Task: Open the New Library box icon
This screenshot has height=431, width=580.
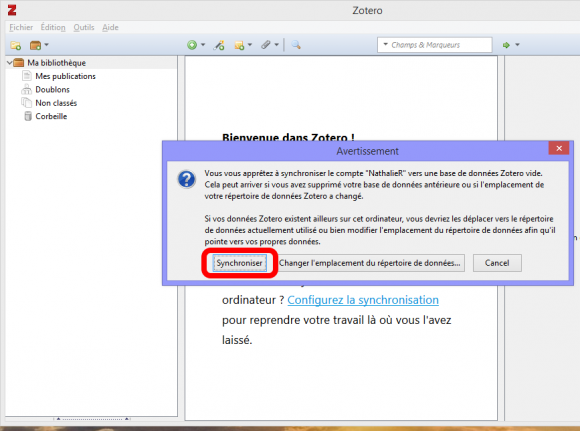Action: click(36, 46)
